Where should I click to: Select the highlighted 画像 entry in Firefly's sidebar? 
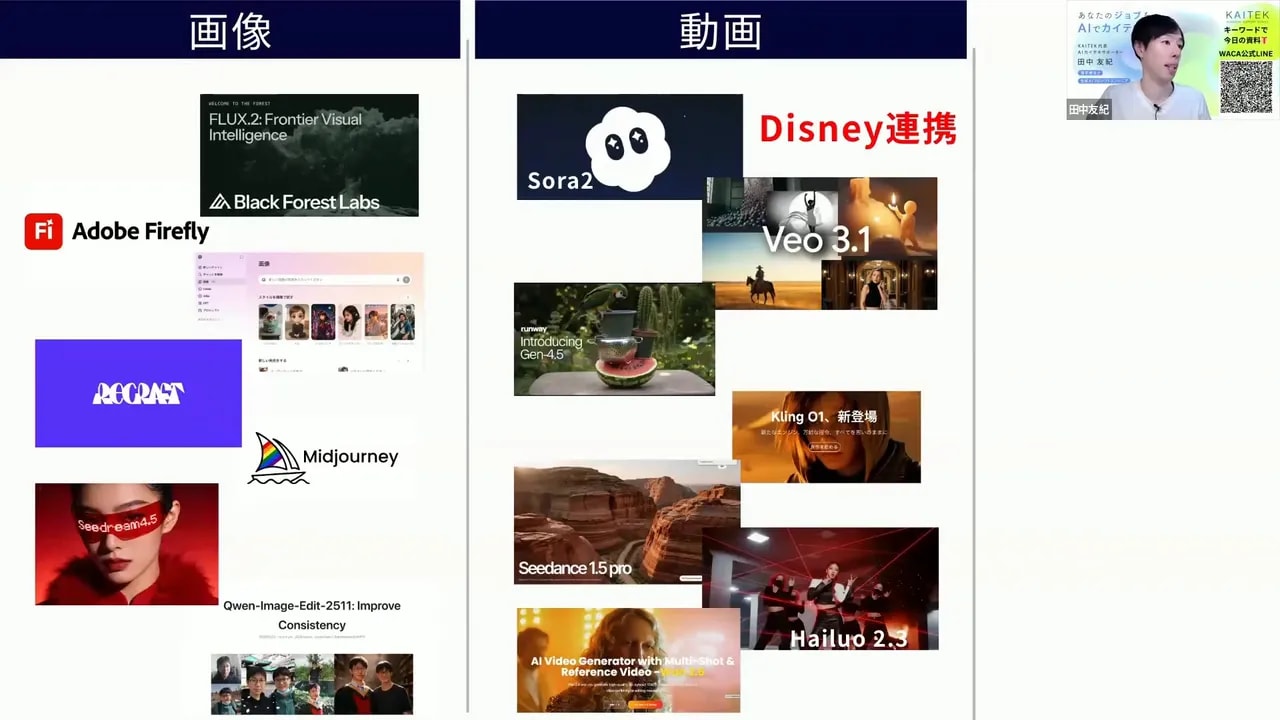[x=206, y=281]
